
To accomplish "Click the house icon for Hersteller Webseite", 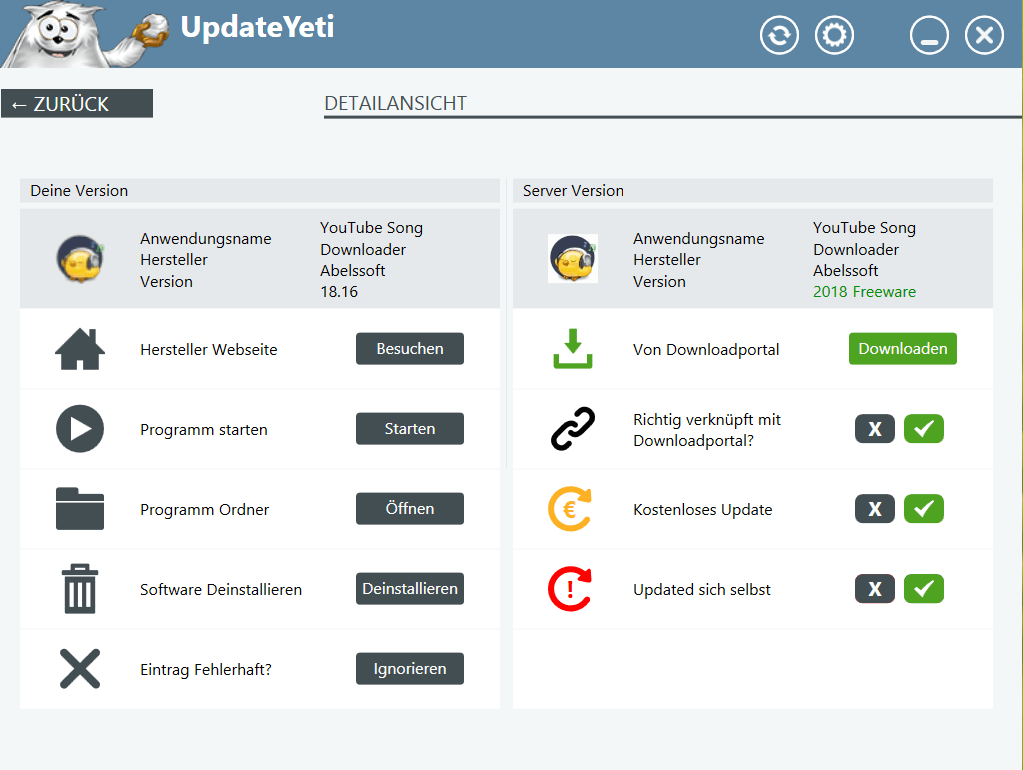I will point(80,350).
